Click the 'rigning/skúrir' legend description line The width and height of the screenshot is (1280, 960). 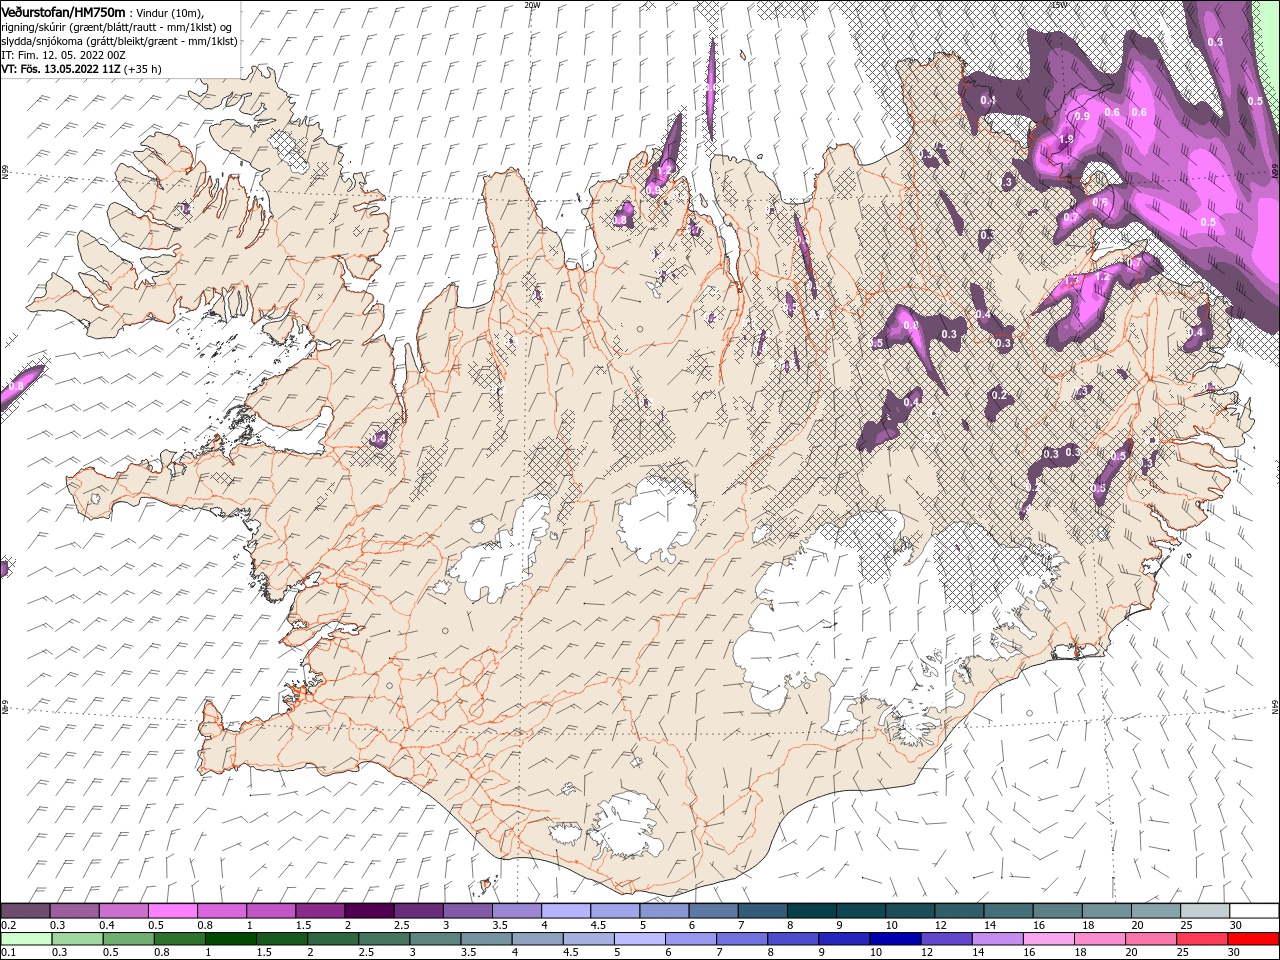(x=117, y=26)
